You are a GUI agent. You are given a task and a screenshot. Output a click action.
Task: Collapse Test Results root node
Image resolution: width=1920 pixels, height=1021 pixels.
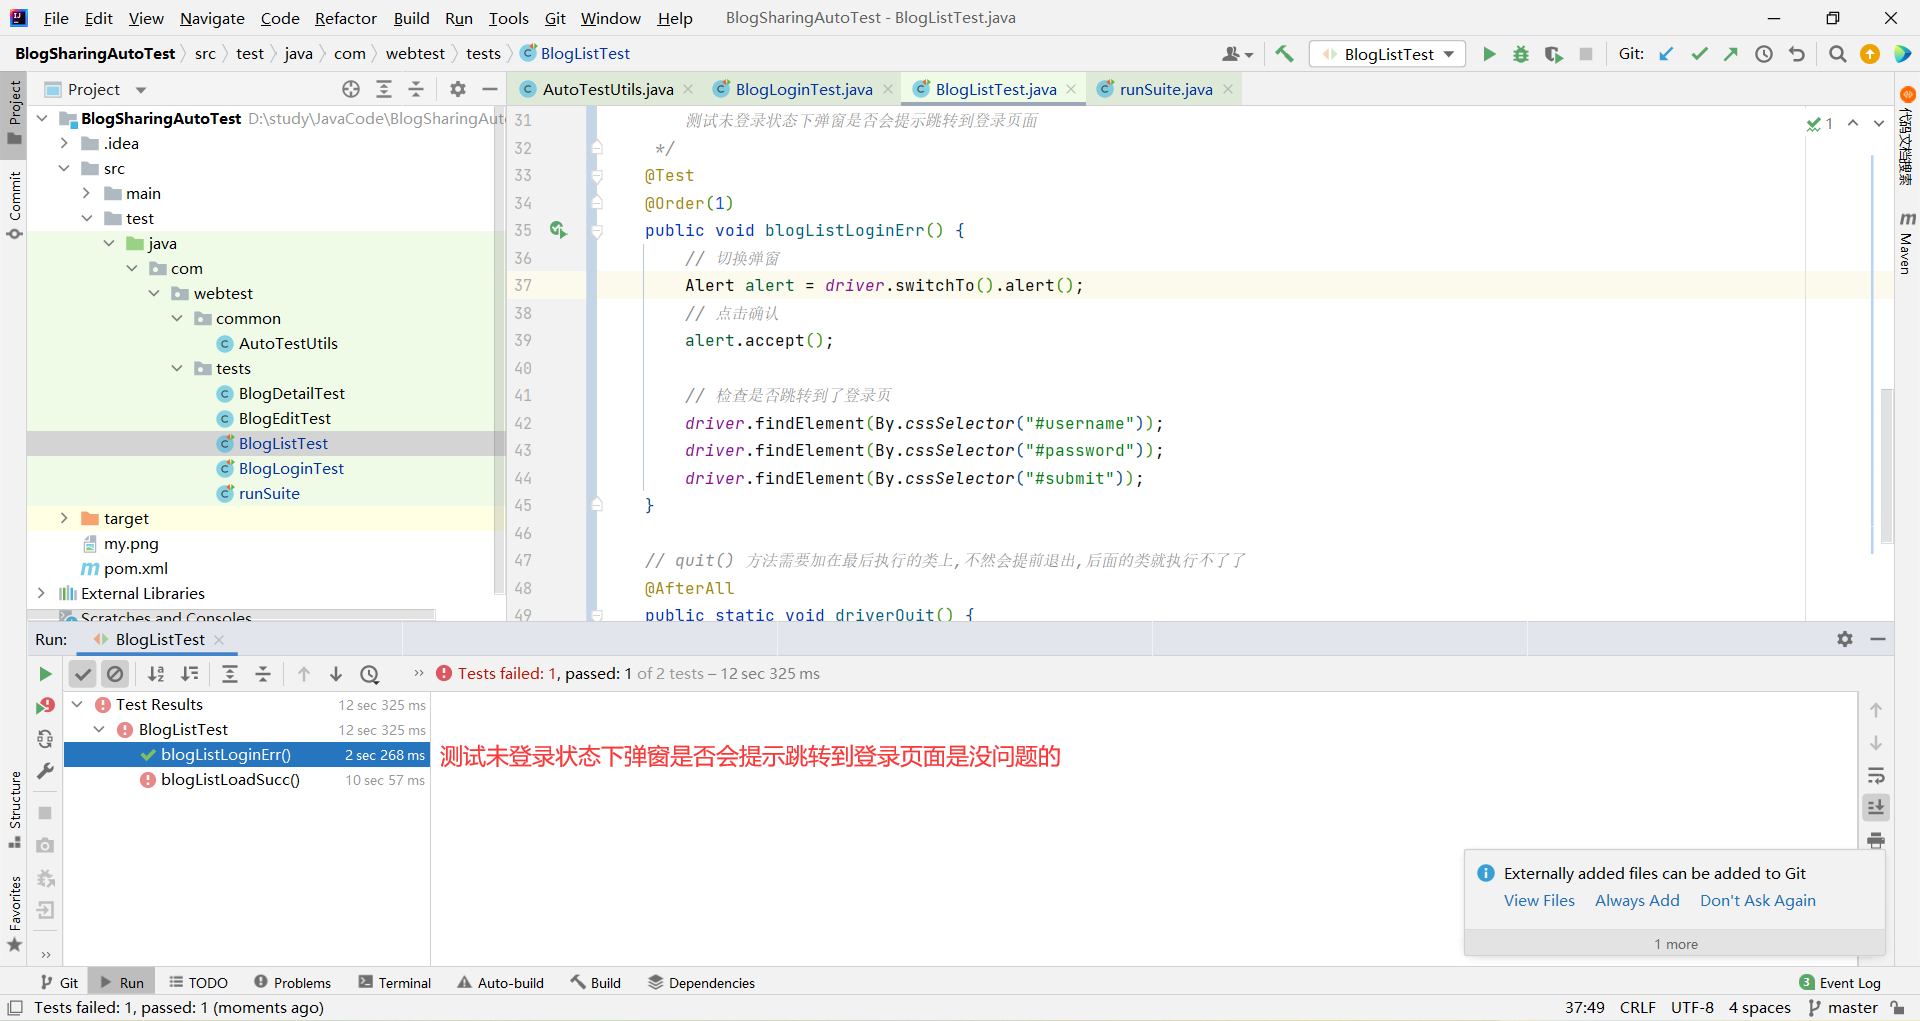(x=77, y=704)
